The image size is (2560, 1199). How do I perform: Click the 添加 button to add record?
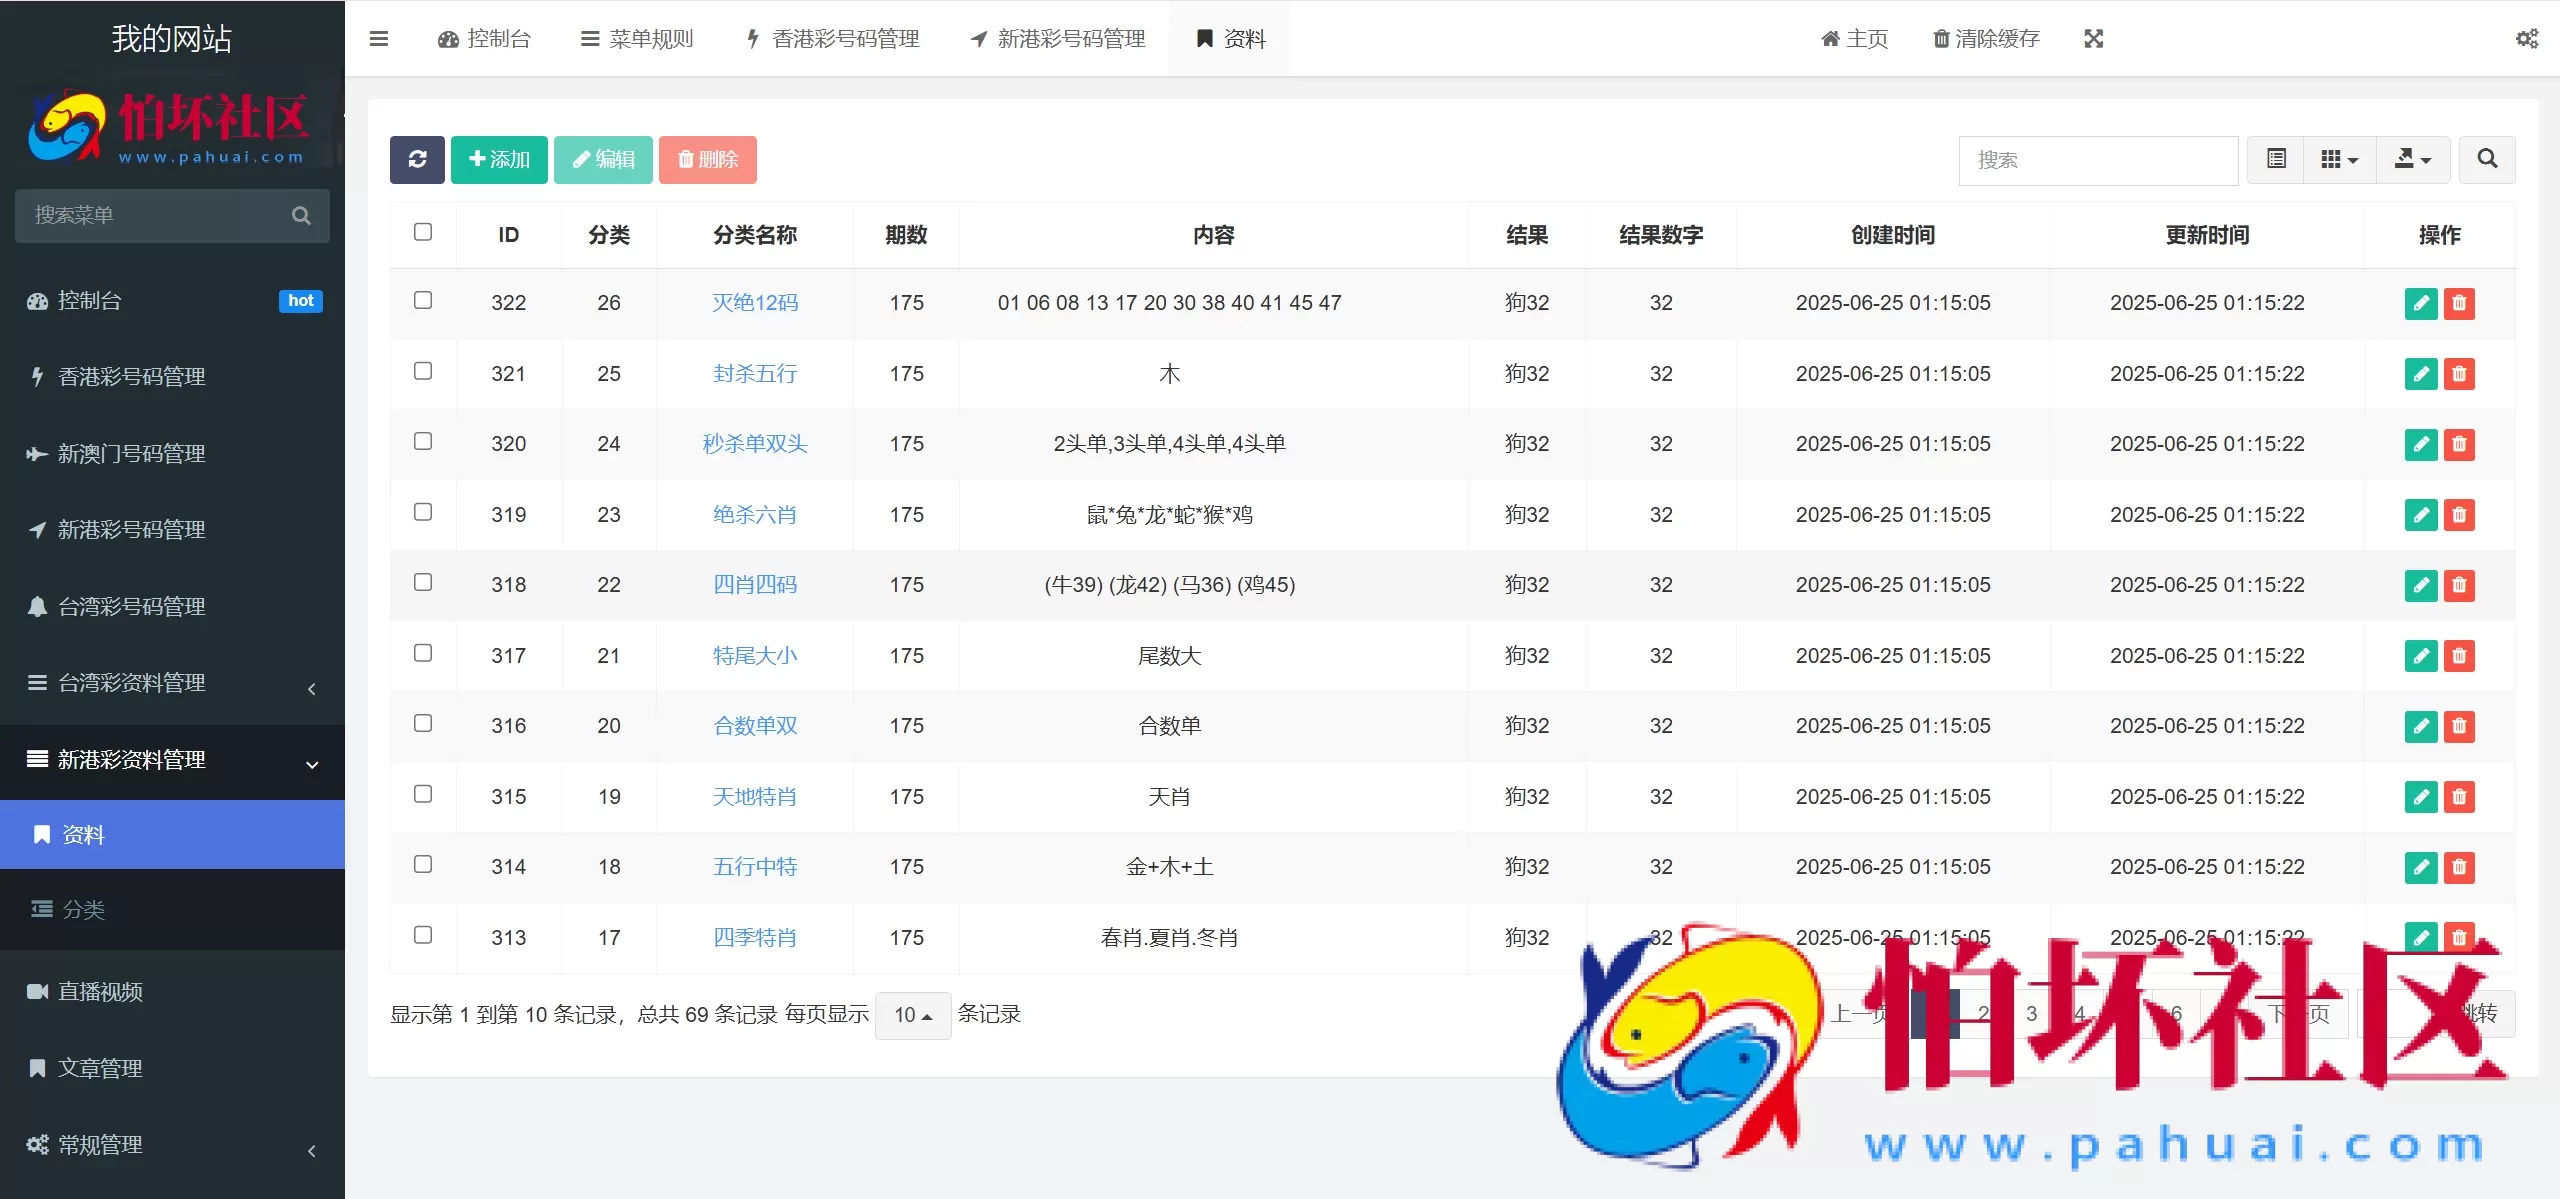pyautogui.click(x=499, y=159)
